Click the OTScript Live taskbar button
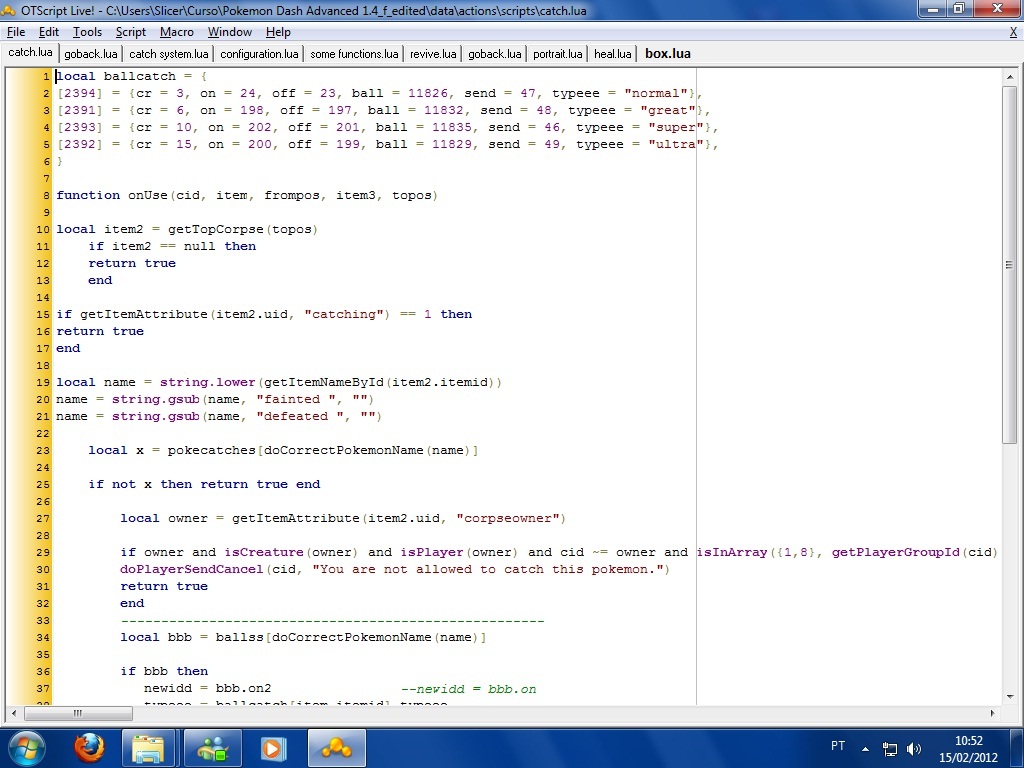1024x768 pixels. pos(336,748)
